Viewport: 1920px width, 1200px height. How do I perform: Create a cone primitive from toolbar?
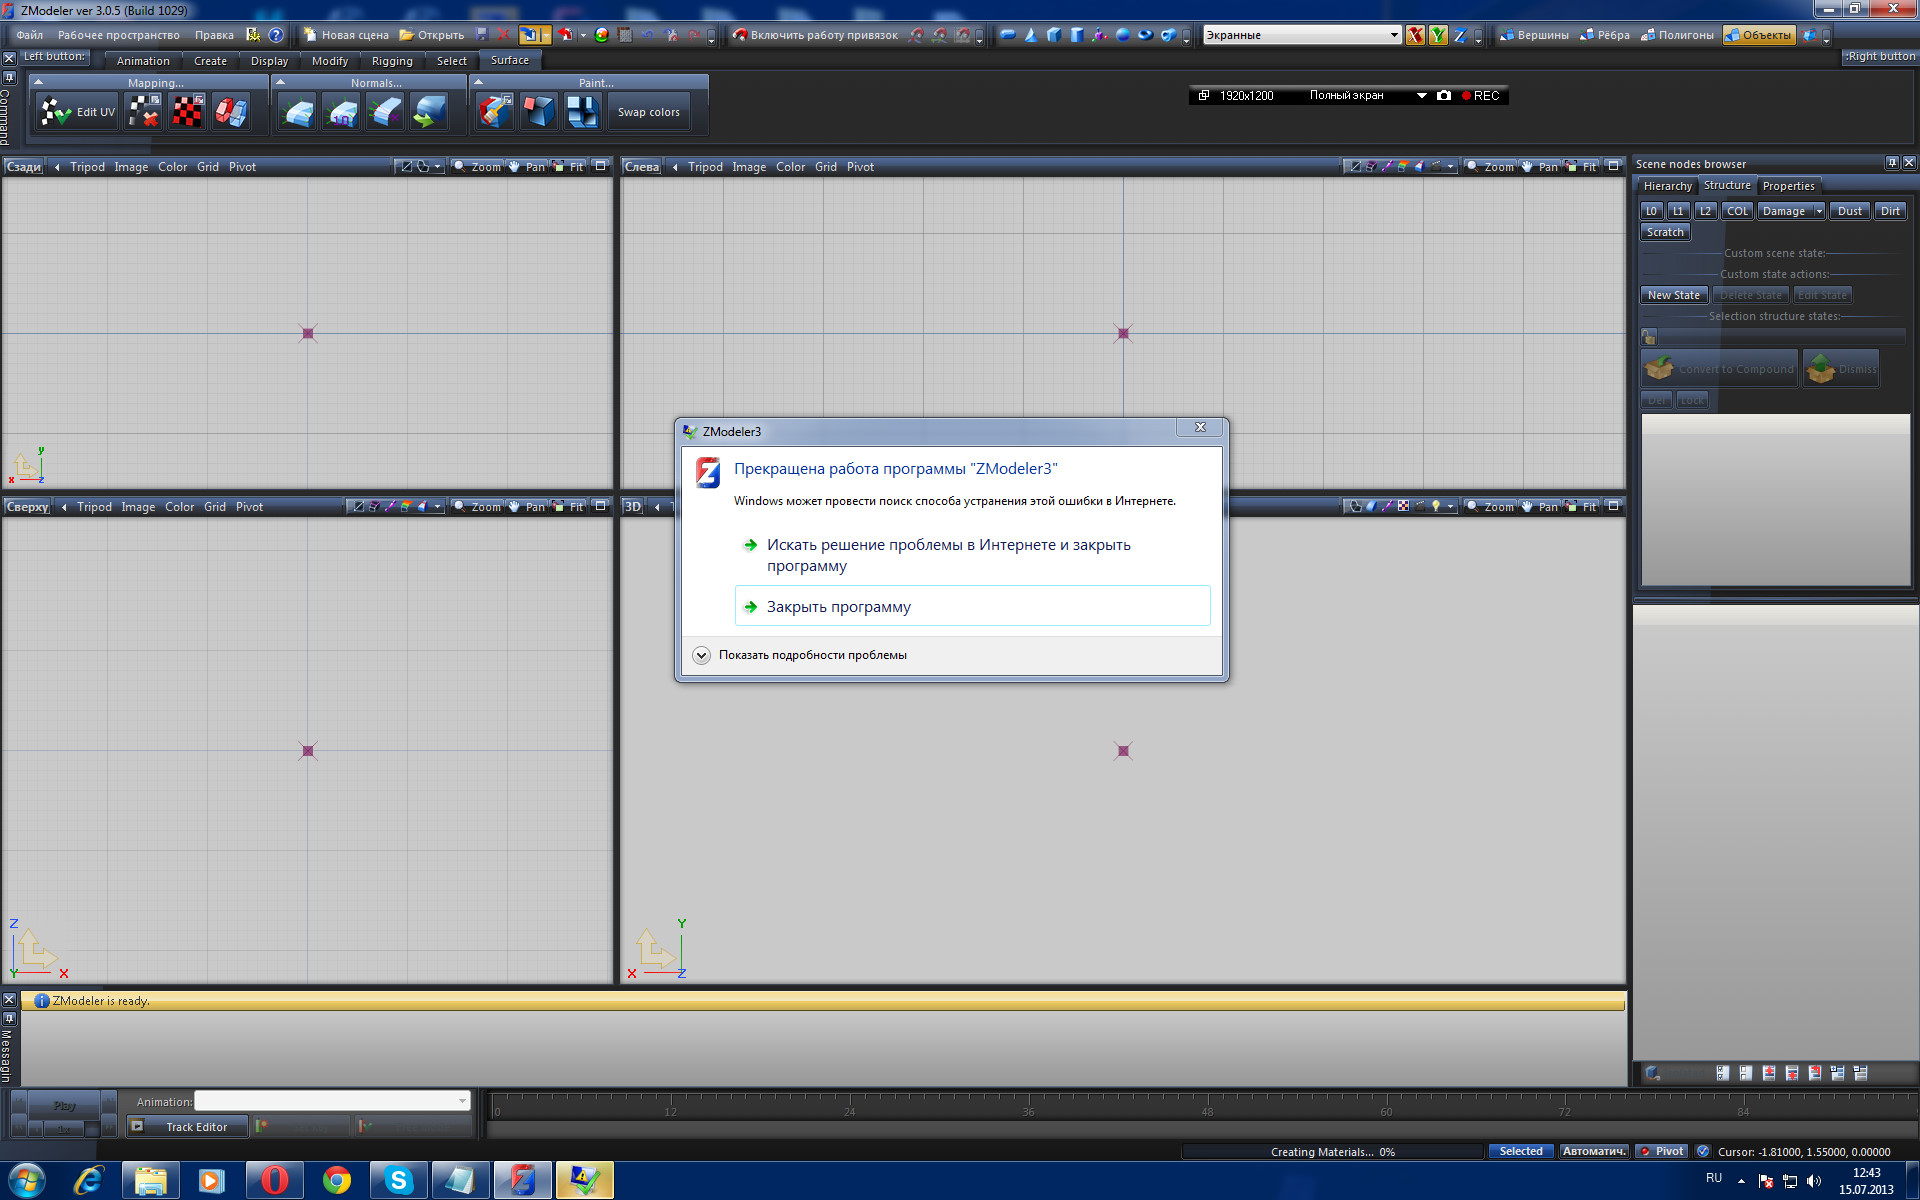[x=1031, y=35]
